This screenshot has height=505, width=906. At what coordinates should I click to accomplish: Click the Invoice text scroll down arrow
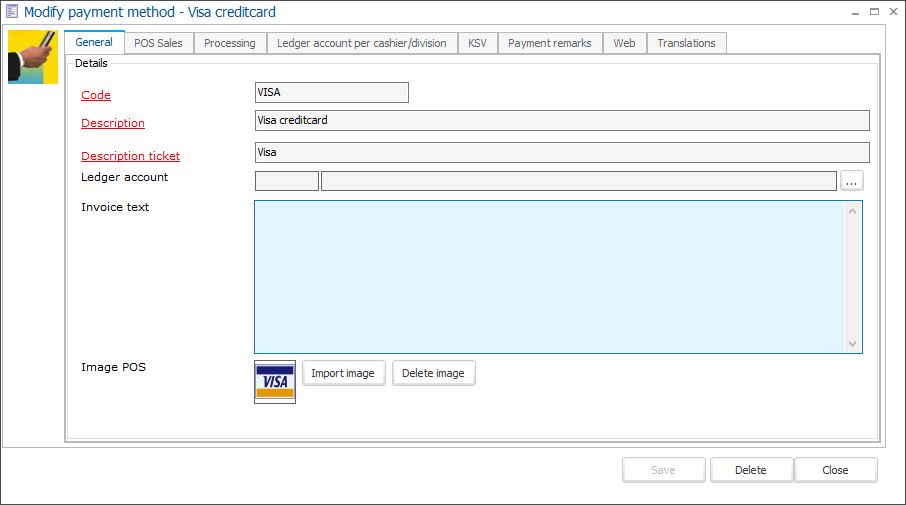[852, 344]
